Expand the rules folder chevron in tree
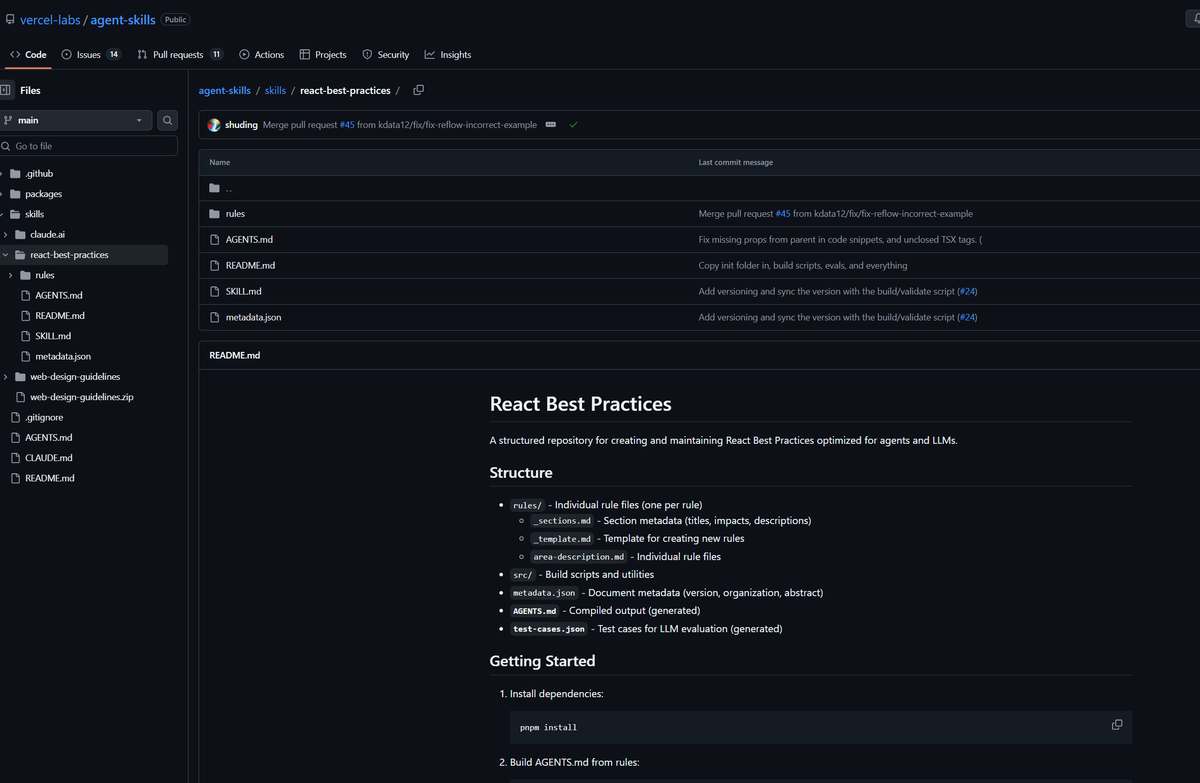The height and width of the screenshot is (783, 1200). 10,275
